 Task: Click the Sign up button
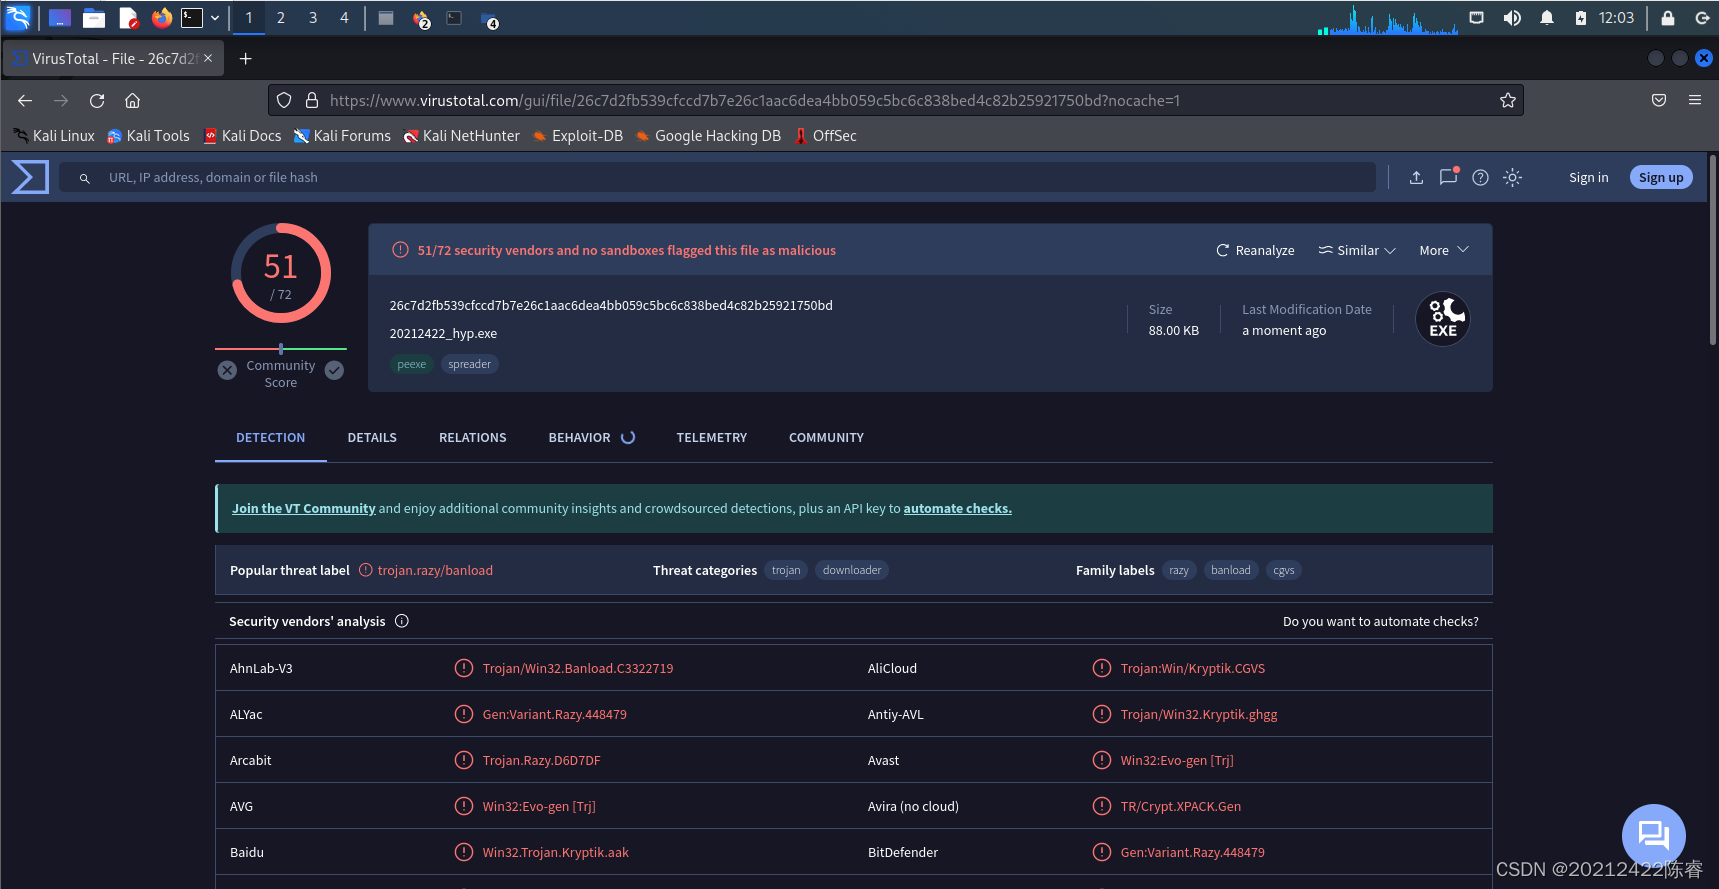click(1661, 177)
